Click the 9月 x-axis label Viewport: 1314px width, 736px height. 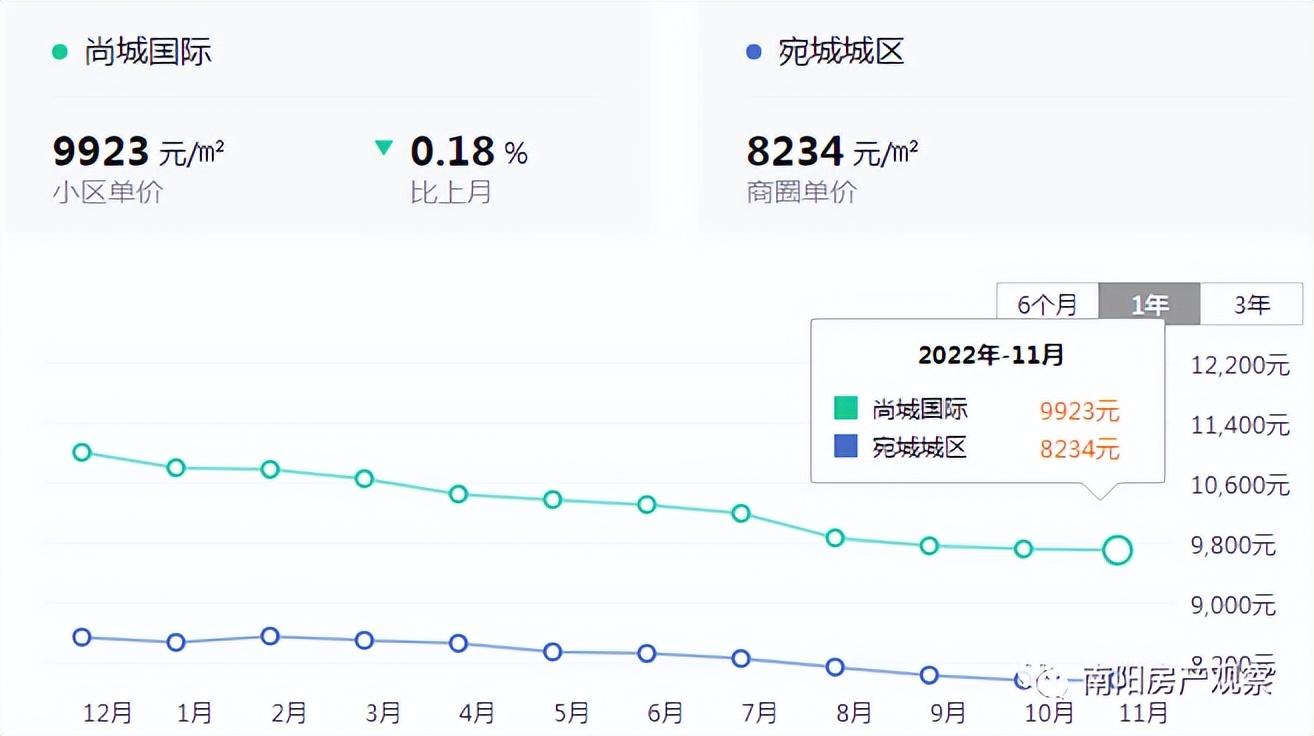(948, 712)
